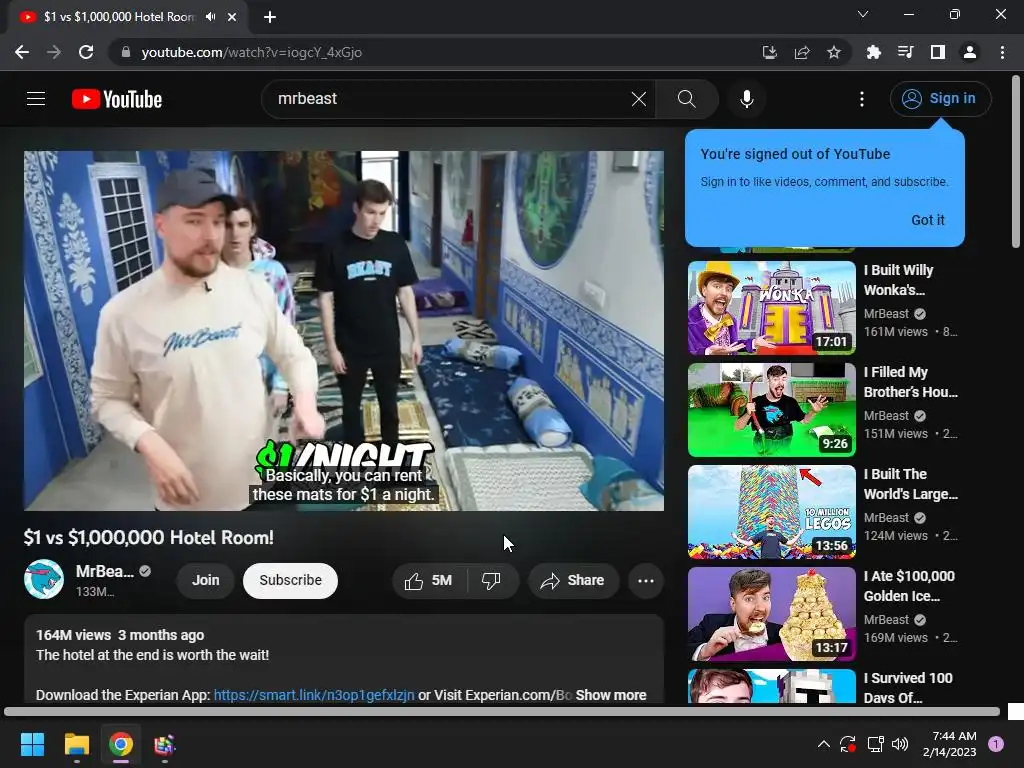This screenshot has height=768, width=1024.
Task: Go back in browser history
Action: pos(22,52)
